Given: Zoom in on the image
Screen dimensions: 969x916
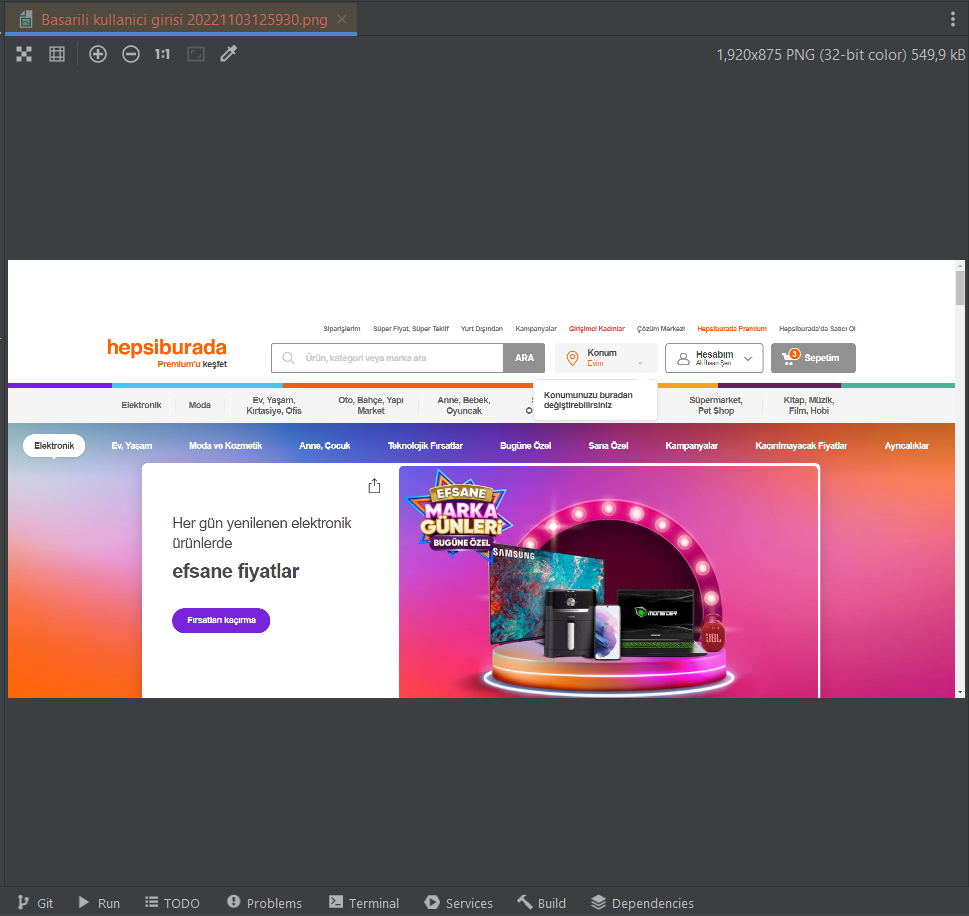Looking at the screenshot, I should click(98, 54).
